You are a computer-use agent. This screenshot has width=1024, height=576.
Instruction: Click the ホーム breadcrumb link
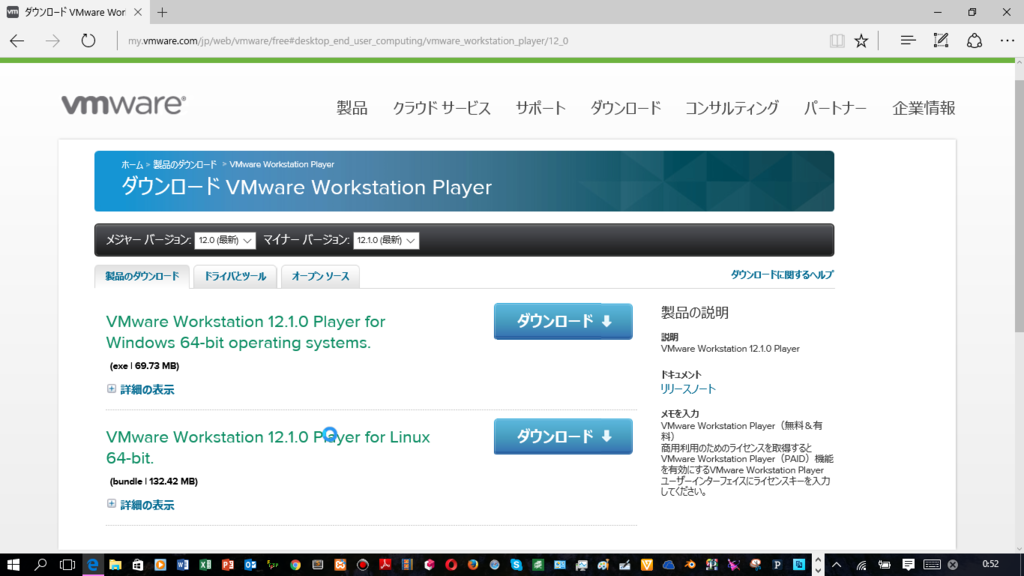point(132,165)
